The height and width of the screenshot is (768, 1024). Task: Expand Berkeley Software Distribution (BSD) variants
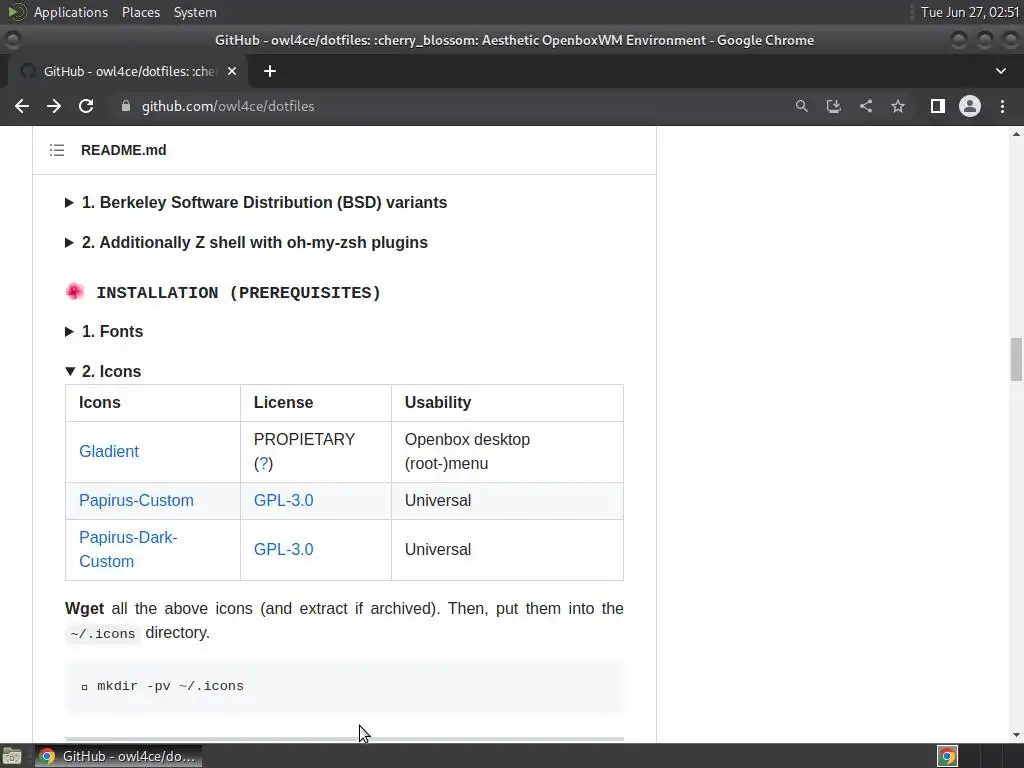pyautogui.click(x=257, y=202)
